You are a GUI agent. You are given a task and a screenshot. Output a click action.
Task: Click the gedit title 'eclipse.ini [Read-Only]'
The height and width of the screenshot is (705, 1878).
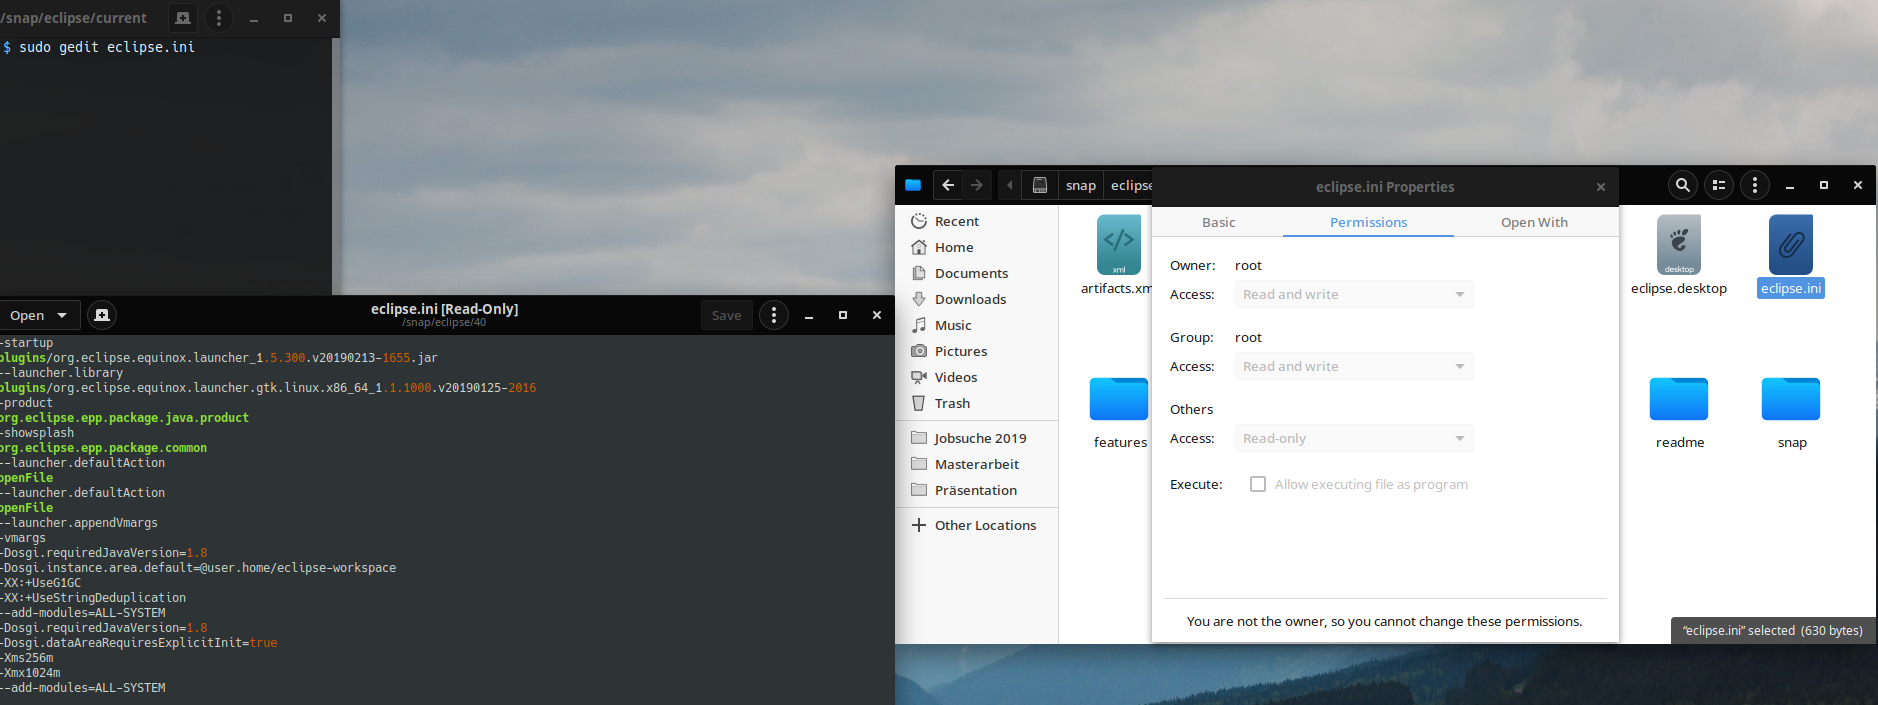[444, 309]
